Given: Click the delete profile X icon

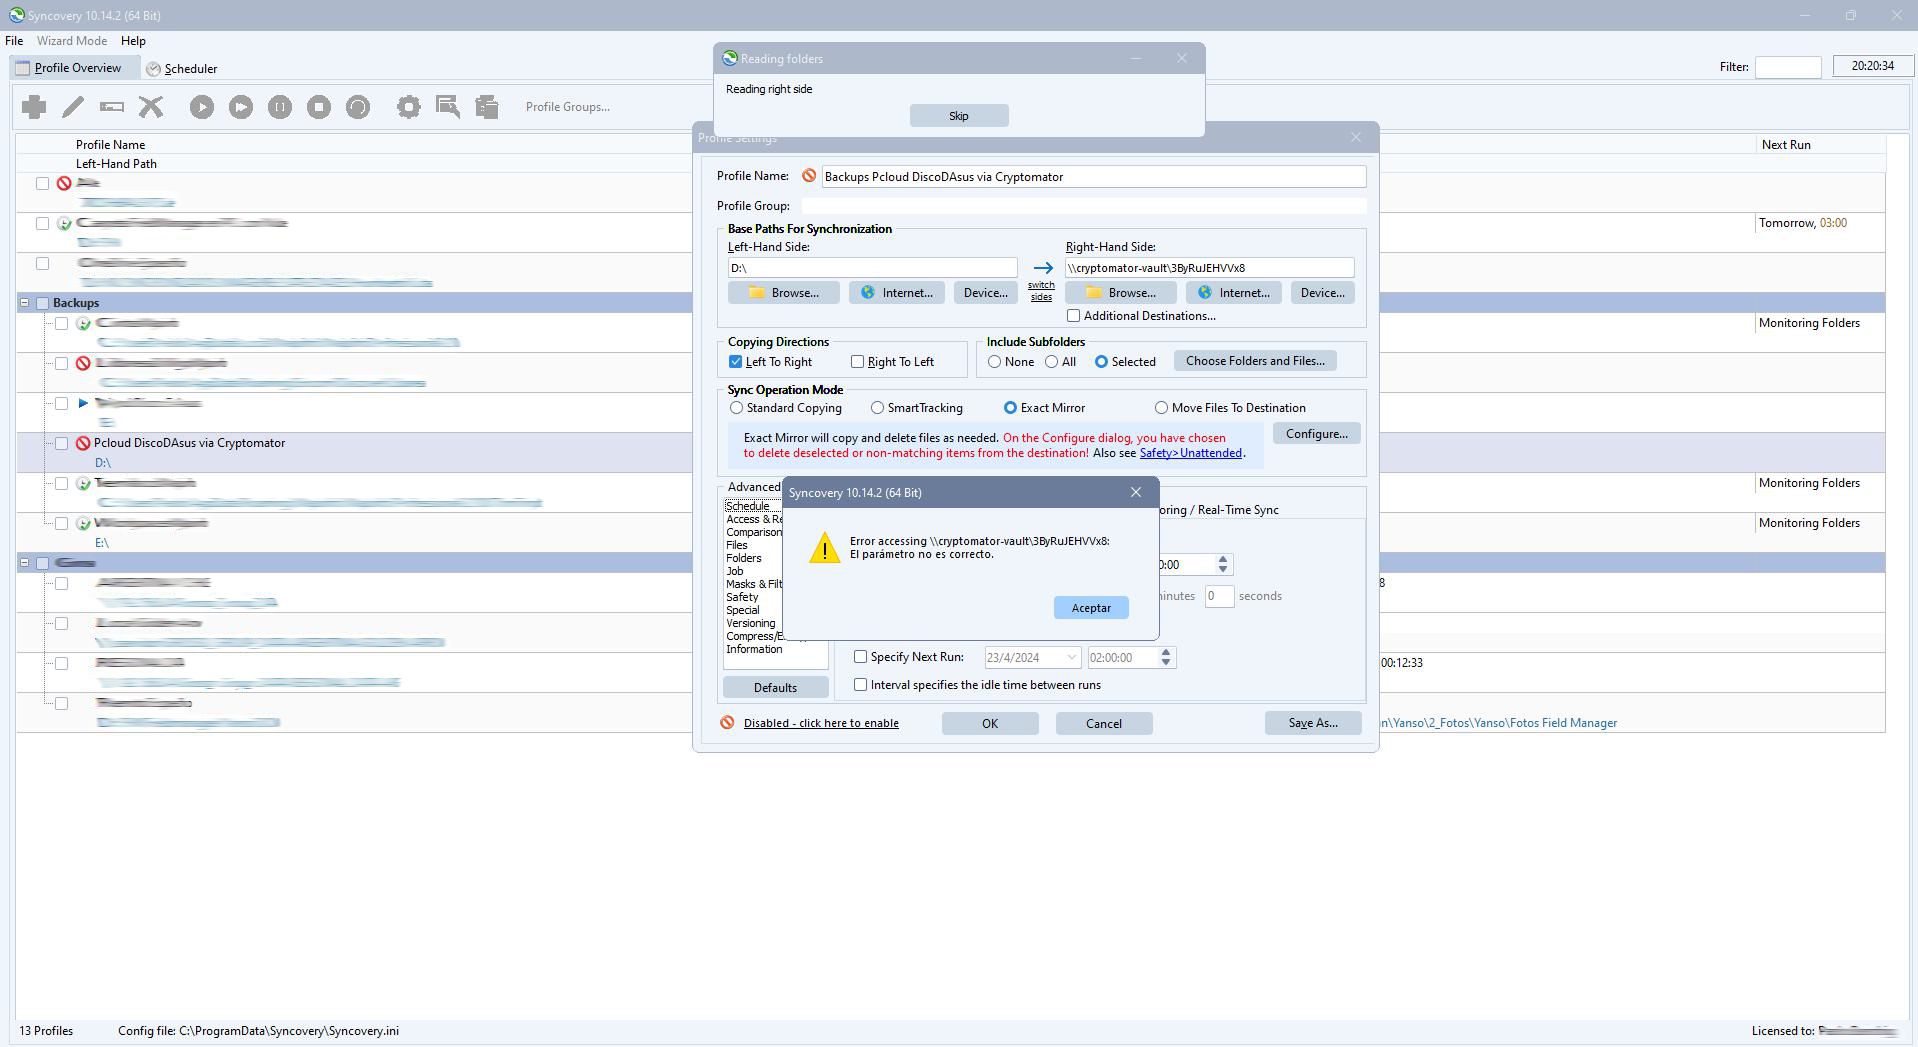Looking at the screenshot, I should (x=151, y=107).
